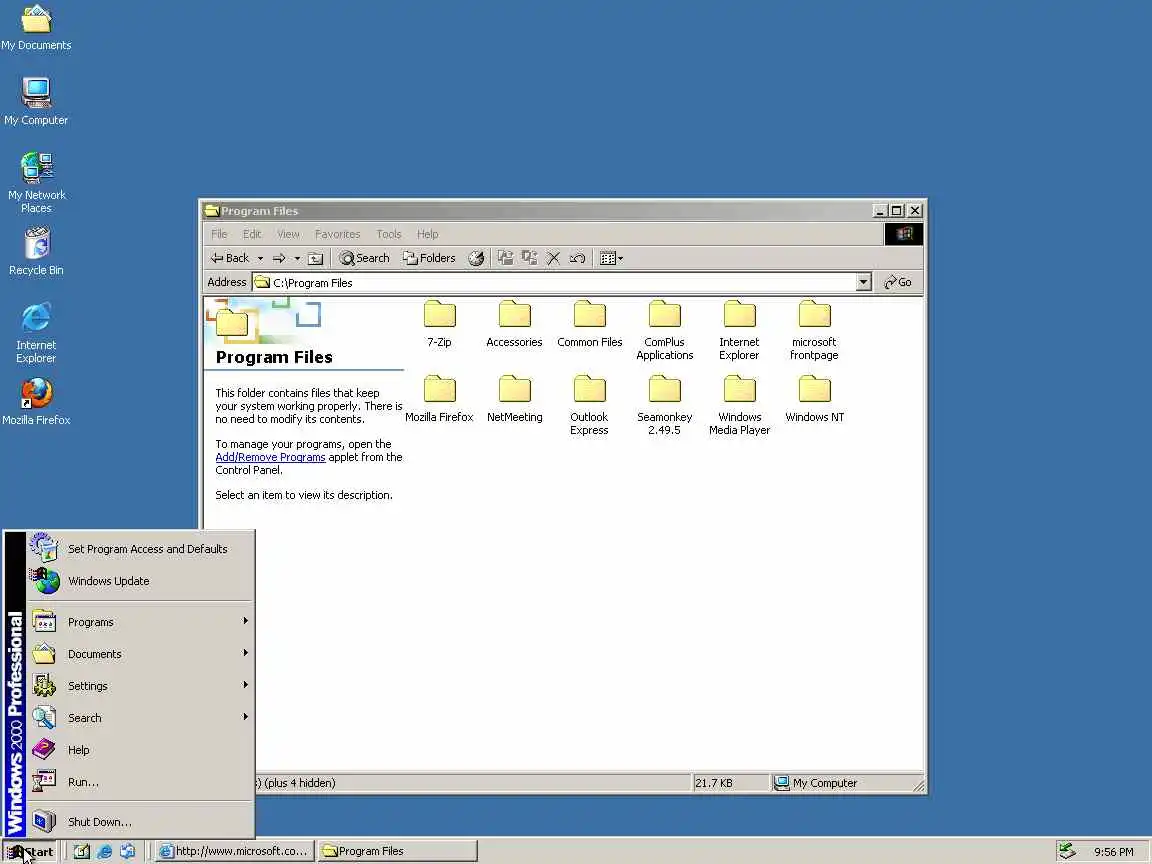Click the Program Files taskbar button
1152x864 pixels.
point(397,852)
